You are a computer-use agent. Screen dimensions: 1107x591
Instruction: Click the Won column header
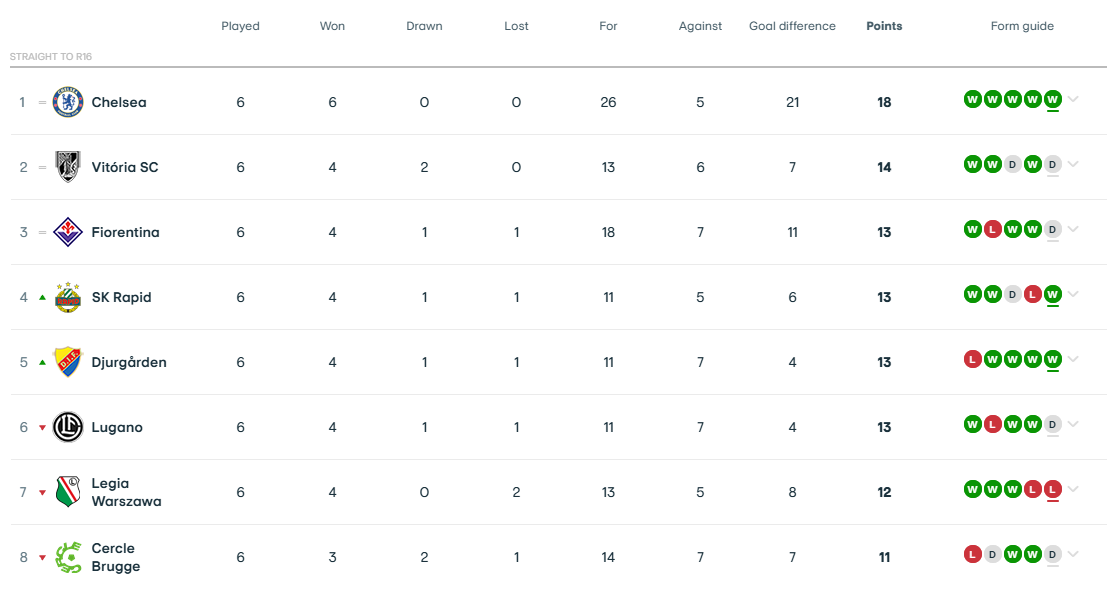333,26
